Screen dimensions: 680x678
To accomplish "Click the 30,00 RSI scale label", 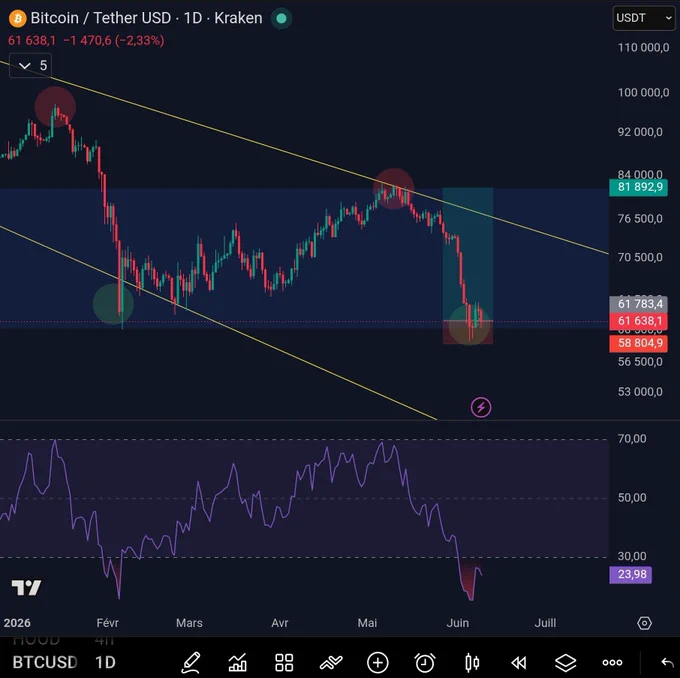I will click(x=632, y=556).
